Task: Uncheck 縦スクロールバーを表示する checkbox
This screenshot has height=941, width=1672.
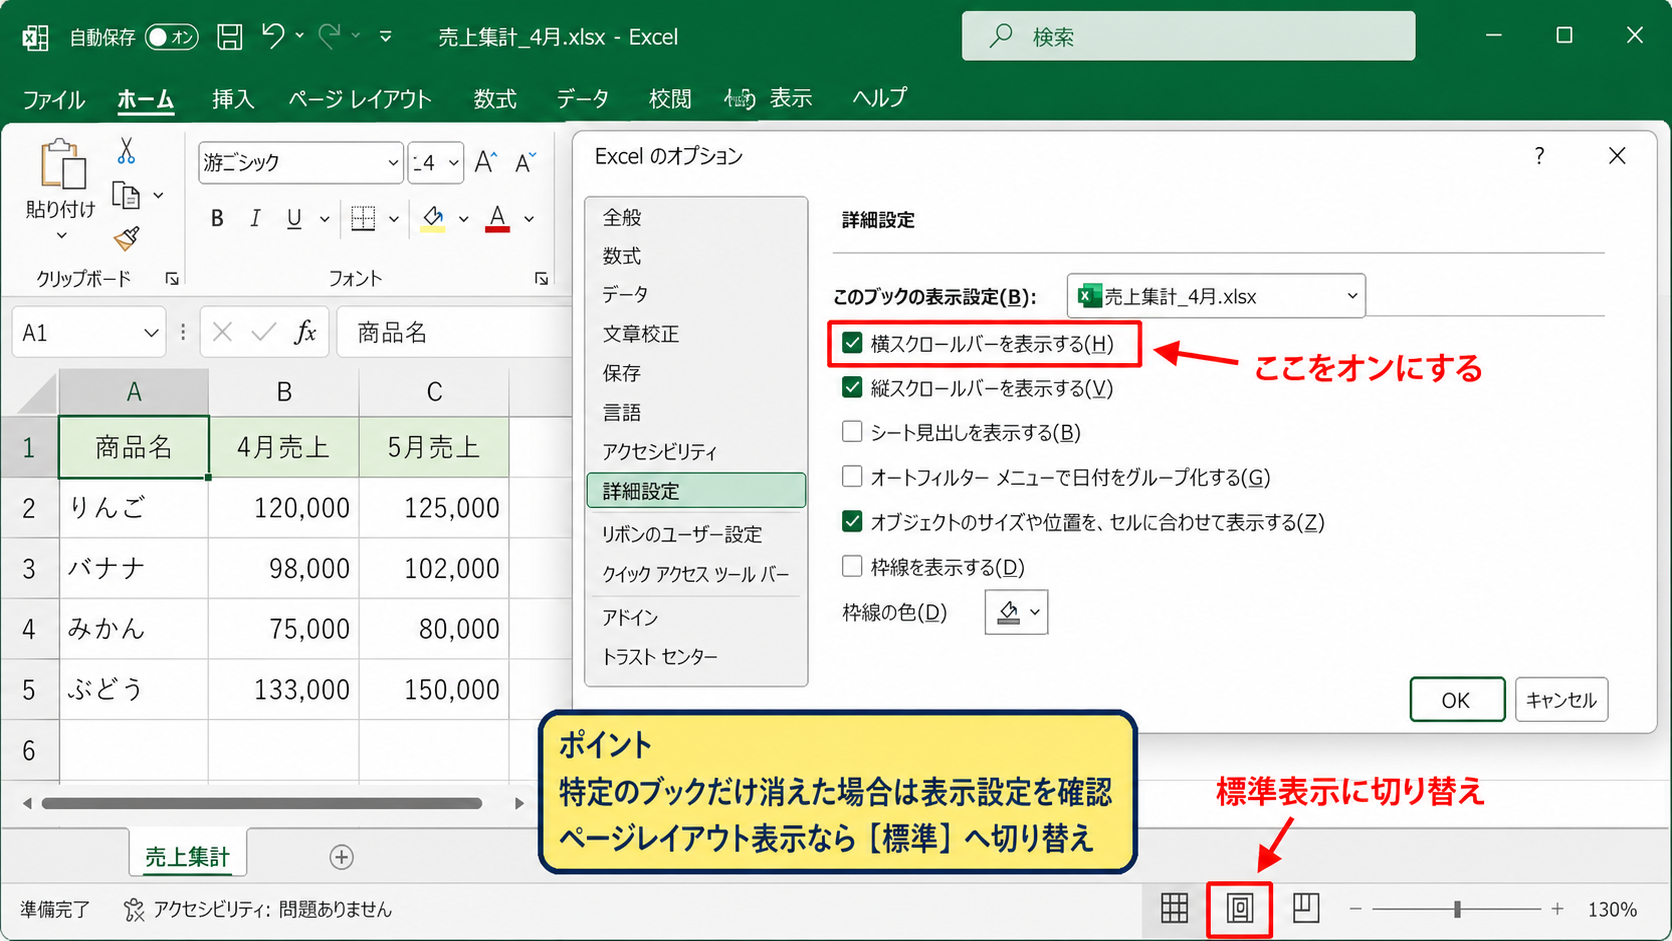Action: pos(852,387)
